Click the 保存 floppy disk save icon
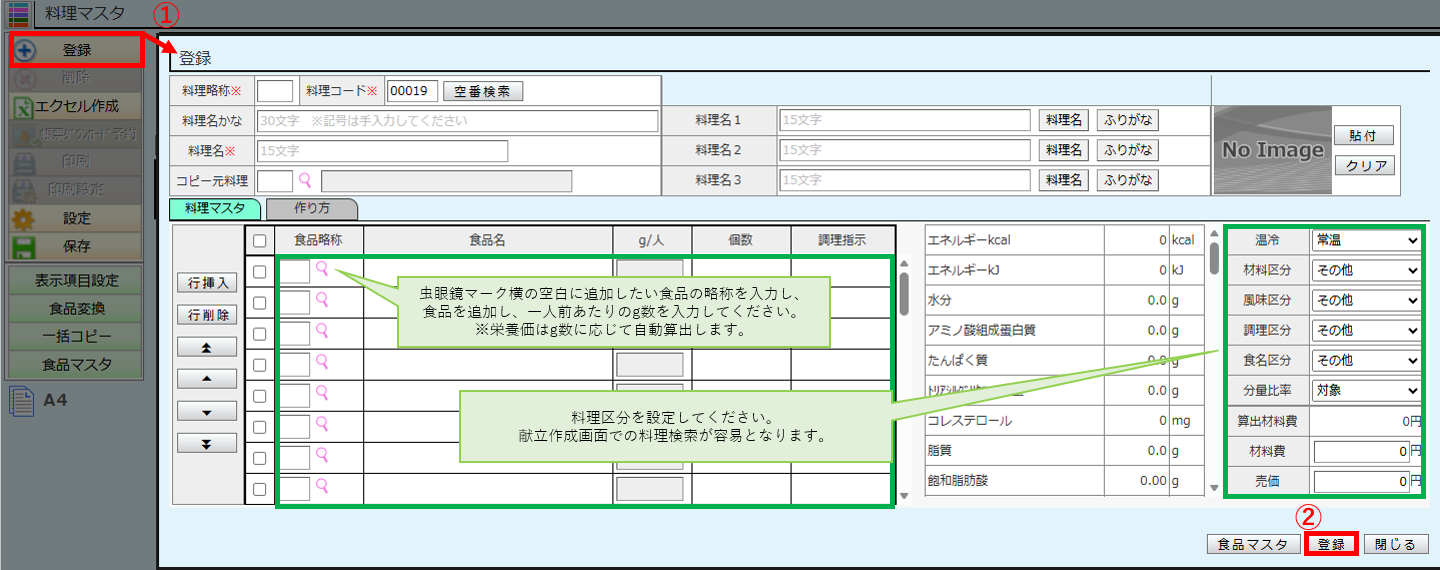The width and height of the screenshot is (1440, 570). click(x=25, y=246)
